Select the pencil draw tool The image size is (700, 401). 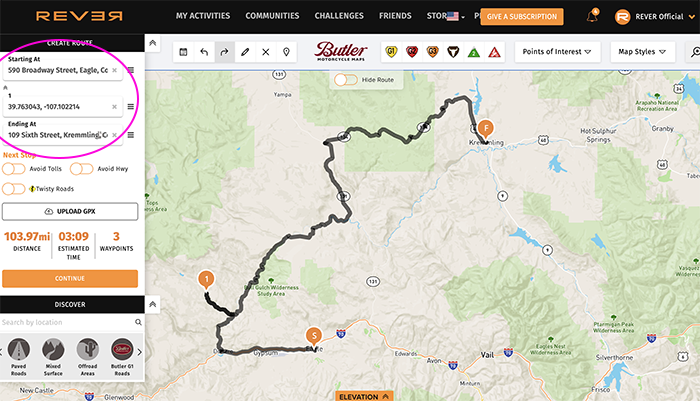(245, 52)
